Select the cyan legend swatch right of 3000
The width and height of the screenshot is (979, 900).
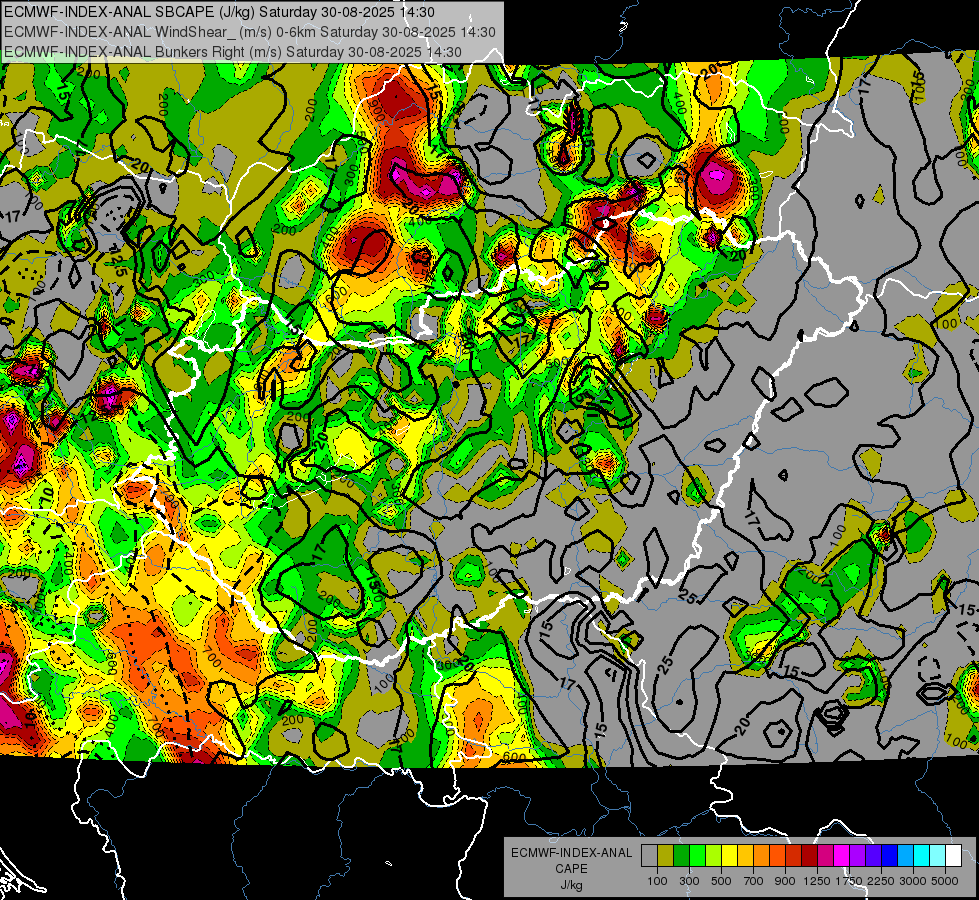click(922, 856)
